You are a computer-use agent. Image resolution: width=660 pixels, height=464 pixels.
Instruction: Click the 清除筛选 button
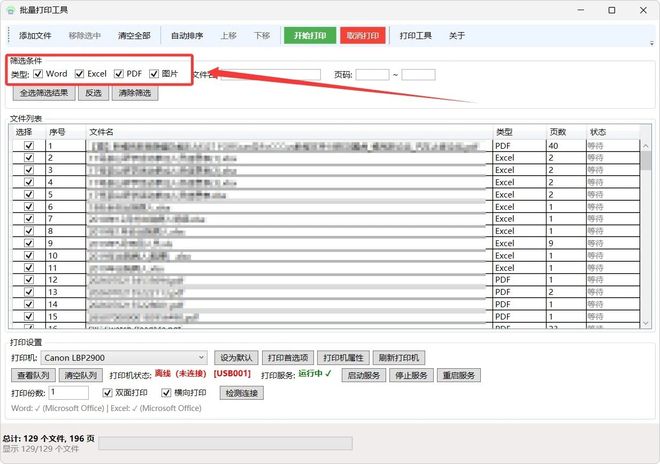[x=135, y=93]
